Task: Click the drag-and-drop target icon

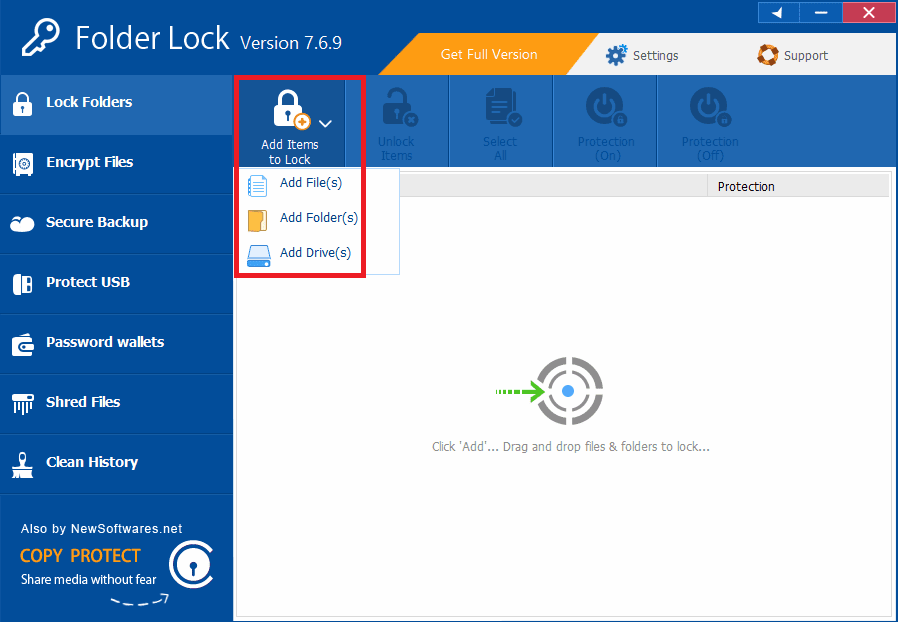Action: tap(569, 391)
